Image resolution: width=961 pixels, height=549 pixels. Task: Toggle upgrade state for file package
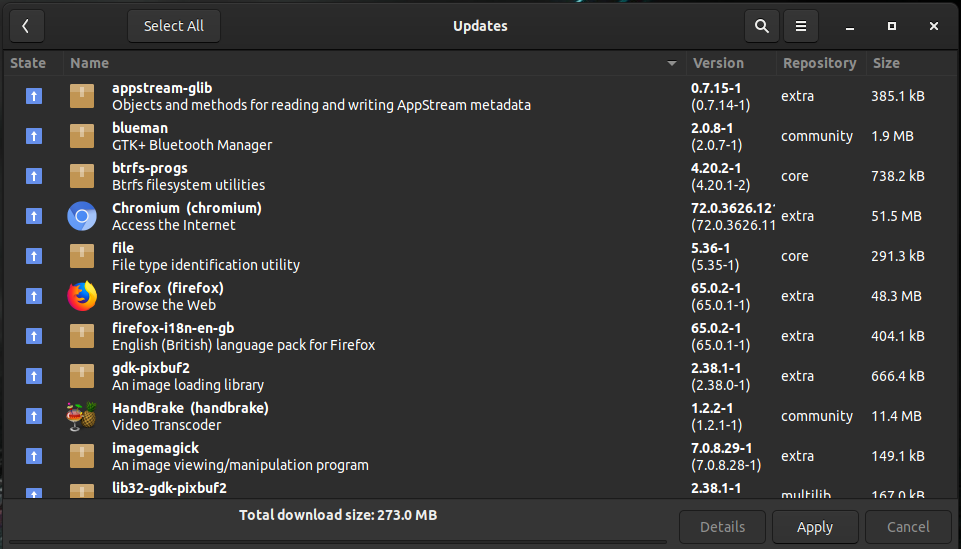[x=34, y=256]
